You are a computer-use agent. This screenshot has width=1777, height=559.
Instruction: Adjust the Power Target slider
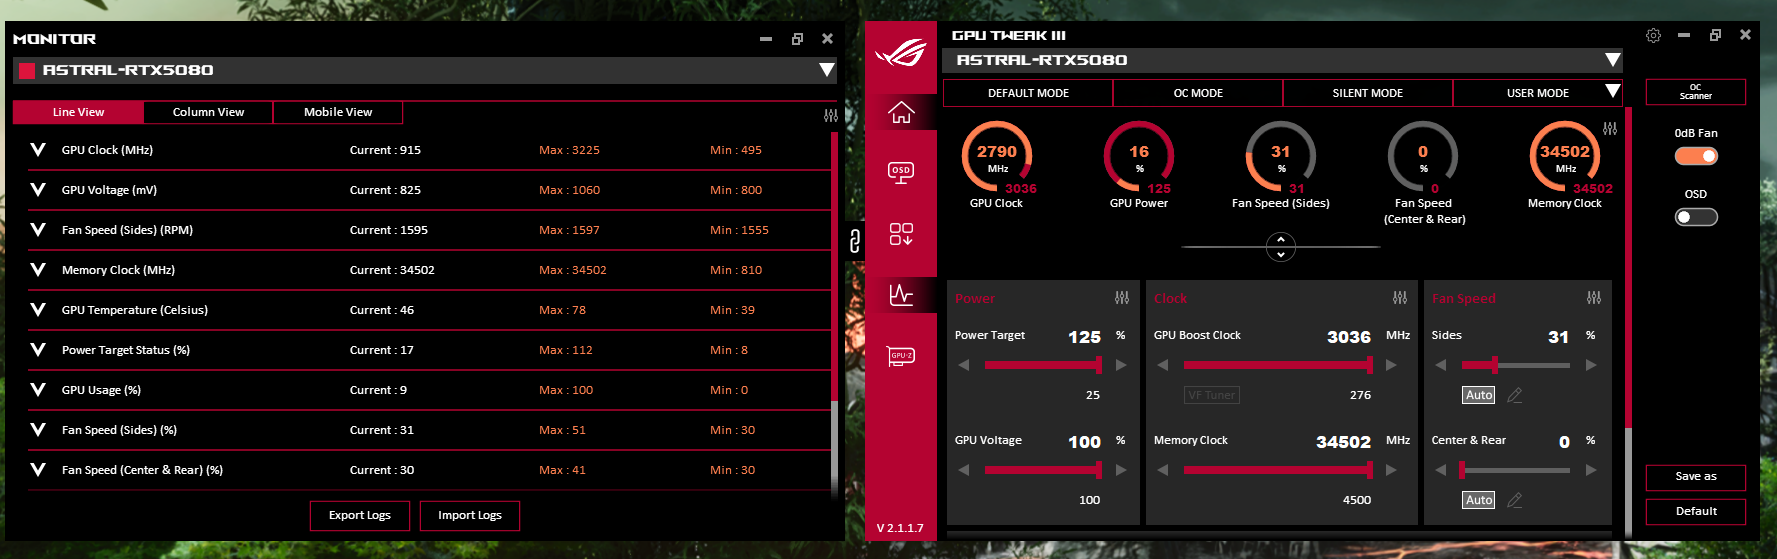click(x=1043, y=365)
